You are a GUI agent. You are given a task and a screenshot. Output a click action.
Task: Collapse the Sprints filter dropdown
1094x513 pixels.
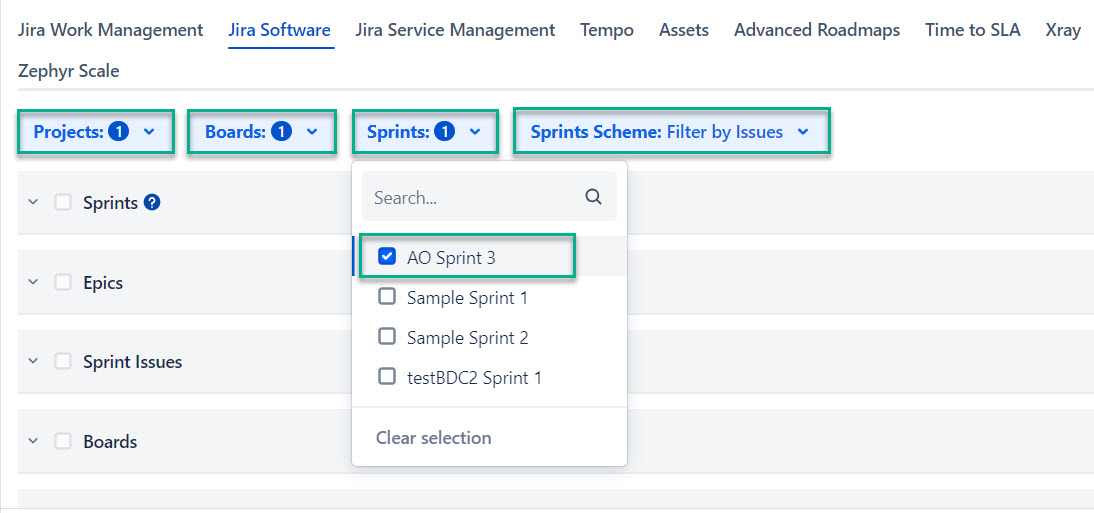tap(425, 131)
